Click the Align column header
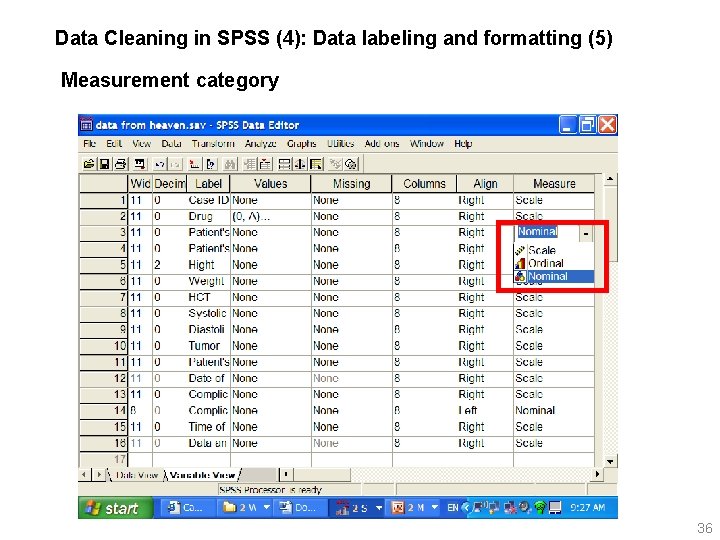The image size is (720, 540). pyautogui.click(x=485, y=184)
